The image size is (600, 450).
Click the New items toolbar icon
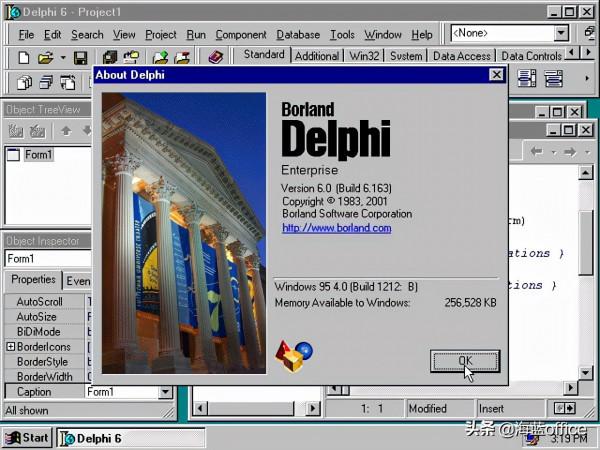pos(24,58)
